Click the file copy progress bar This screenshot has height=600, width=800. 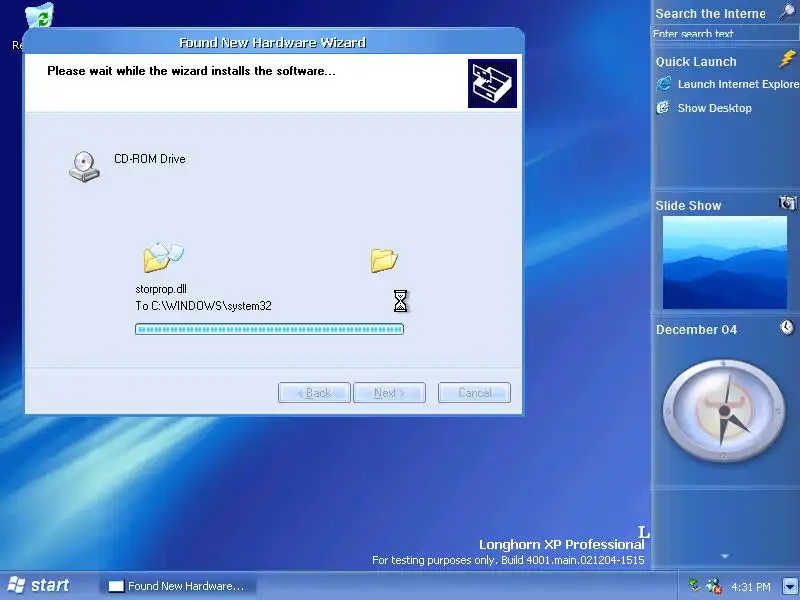tap(269, 329)
